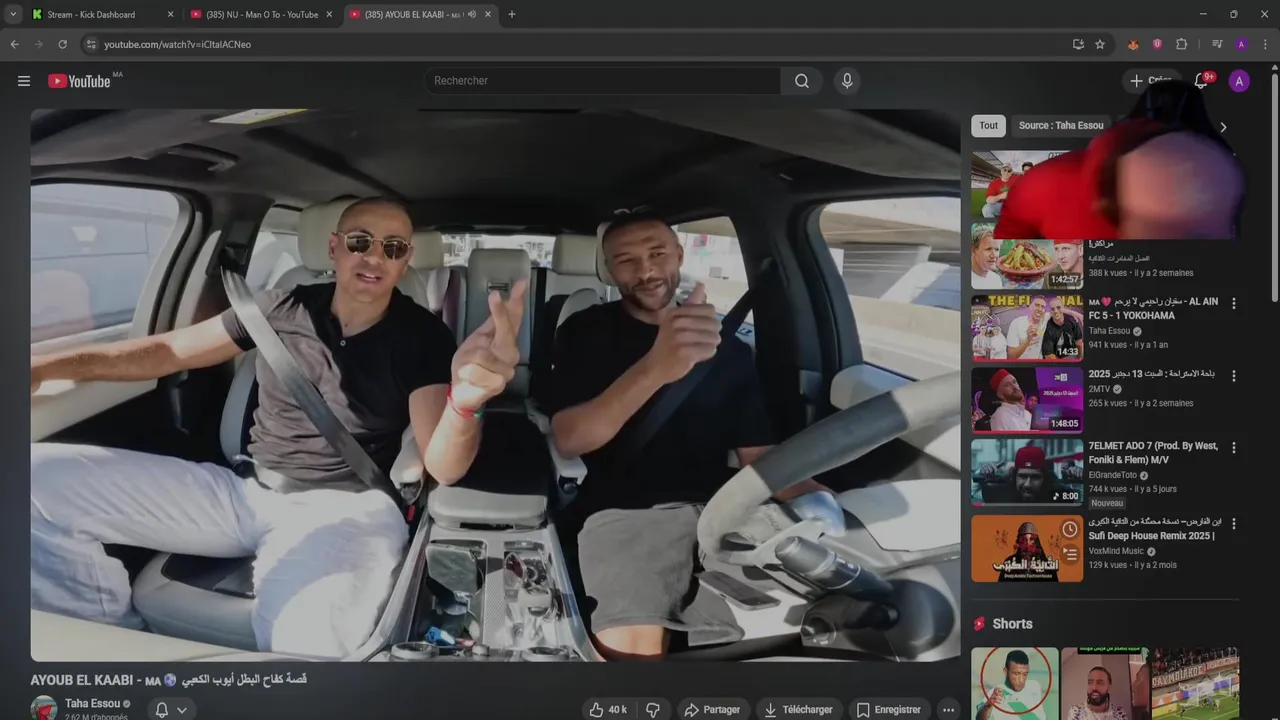Screen dimensions: 1280x720
Task: Click the Rechercher search input field
Action: tap(603, 81)
